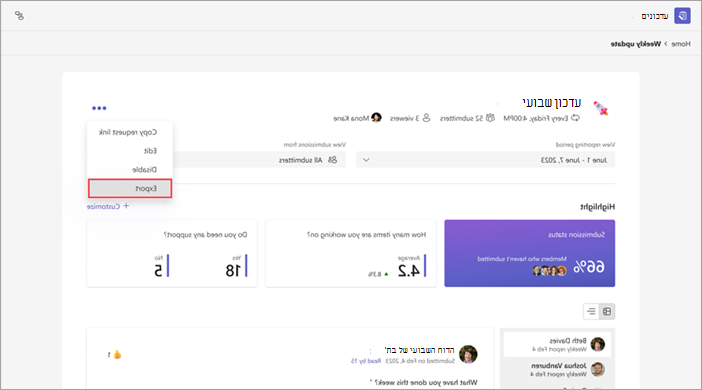Click Beth Davies' avatar in submitter list

pyautogui.click(x=598, y=344)
